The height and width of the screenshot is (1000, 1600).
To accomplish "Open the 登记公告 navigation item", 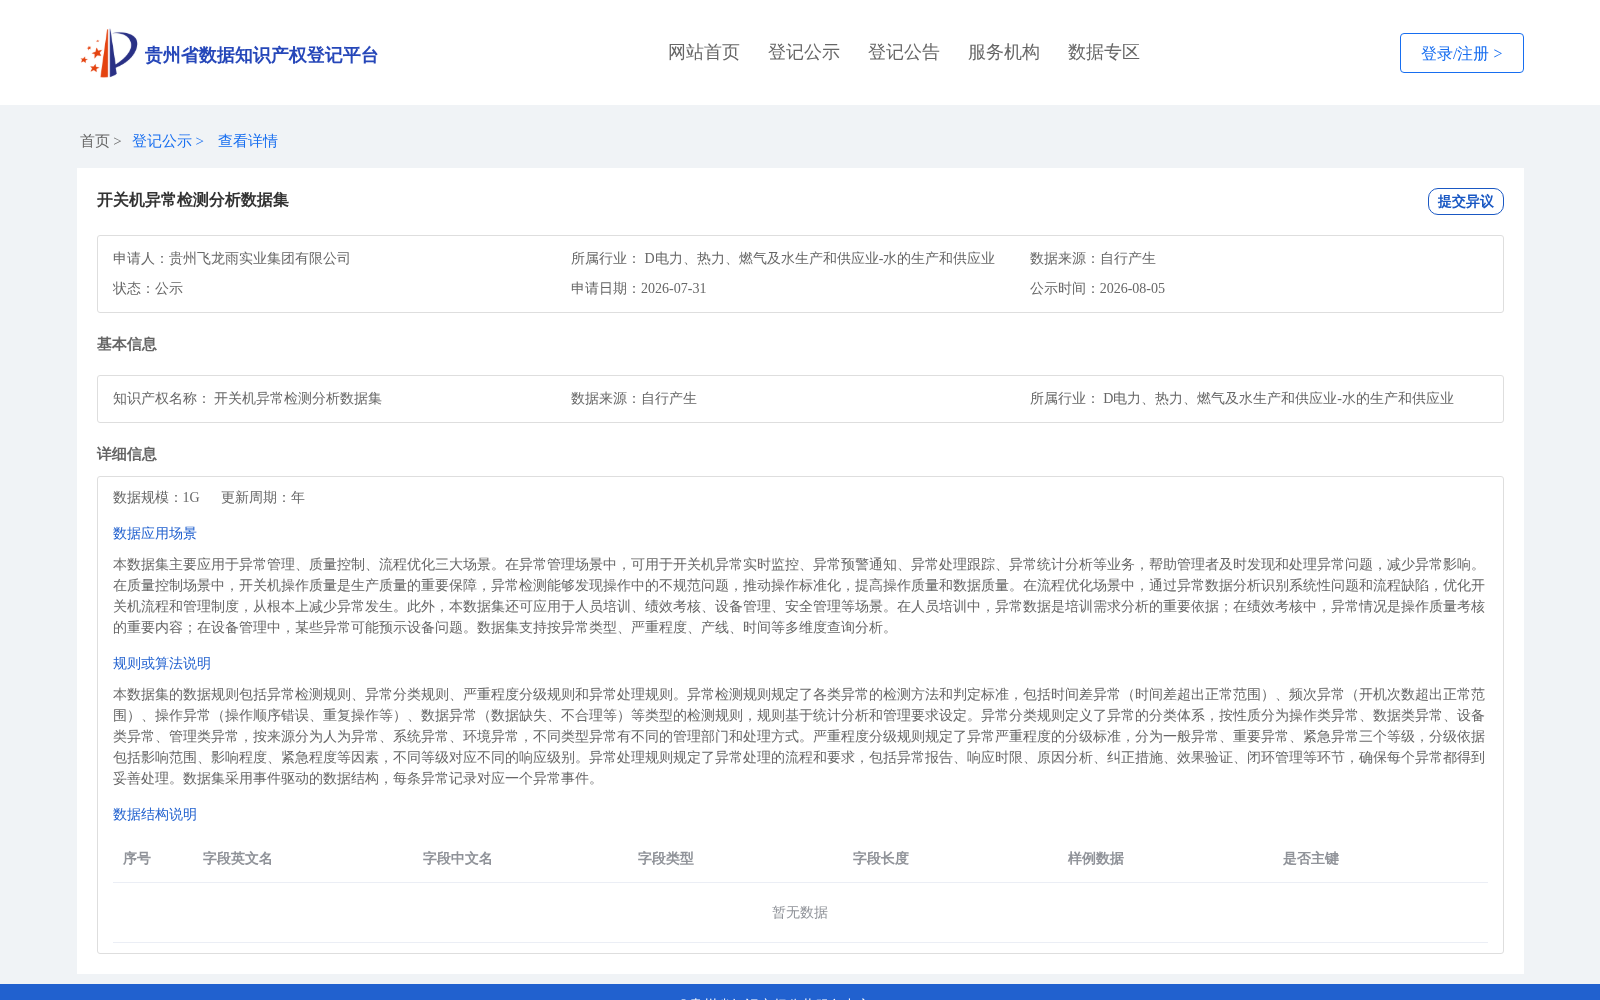I will click(x=904, y=52).
